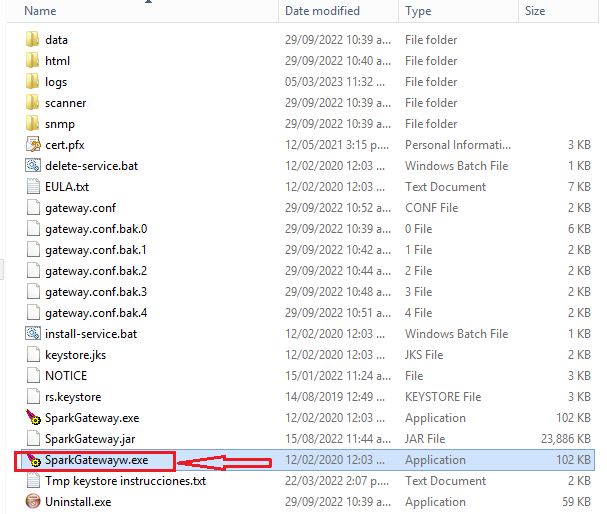Click the gateway.conf.bak.4 file icon
Image resolution: width=607 pixels, height=514 pixels.
33,313
